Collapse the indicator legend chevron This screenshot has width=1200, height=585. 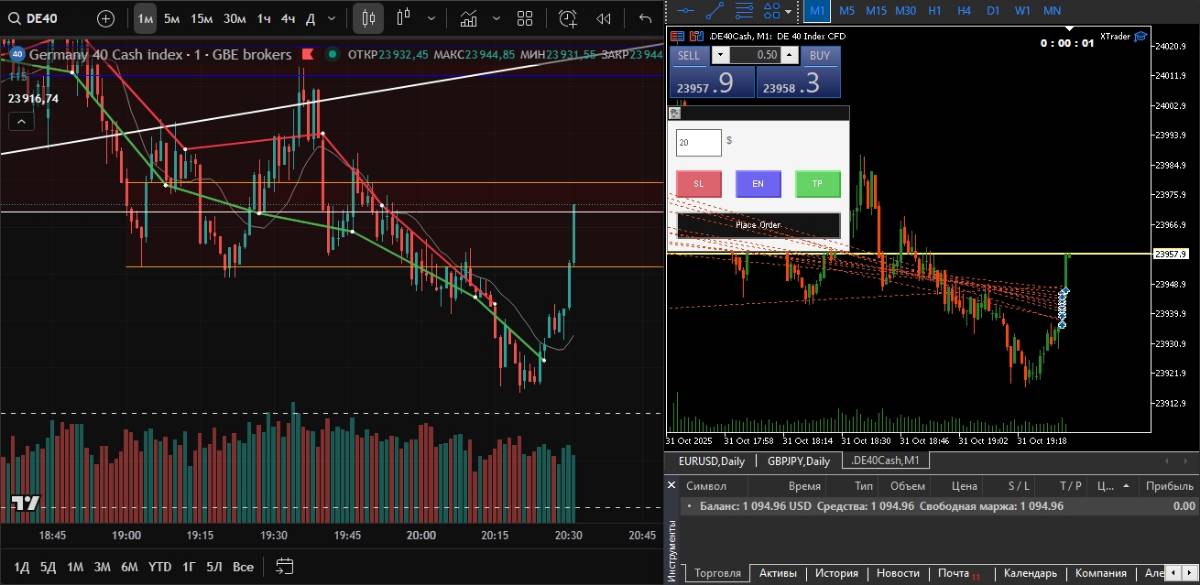click(x=20, y=121)
